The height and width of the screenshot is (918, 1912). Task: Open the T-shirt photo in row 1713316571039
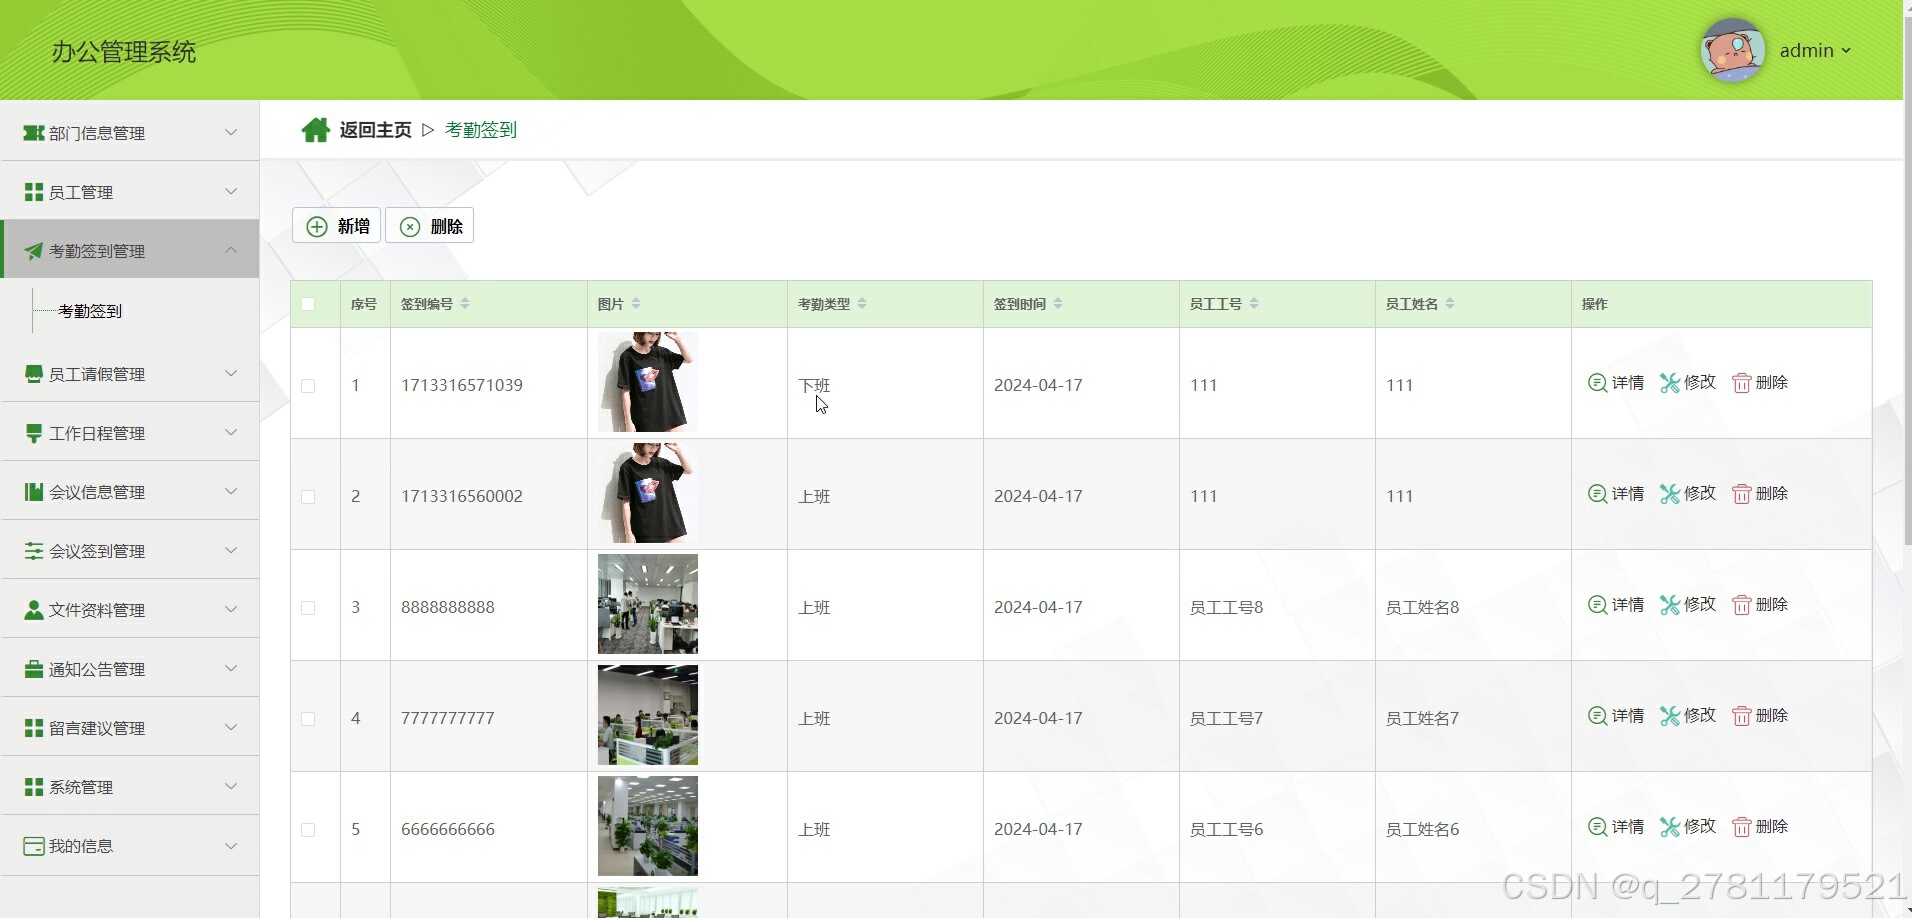648,382
